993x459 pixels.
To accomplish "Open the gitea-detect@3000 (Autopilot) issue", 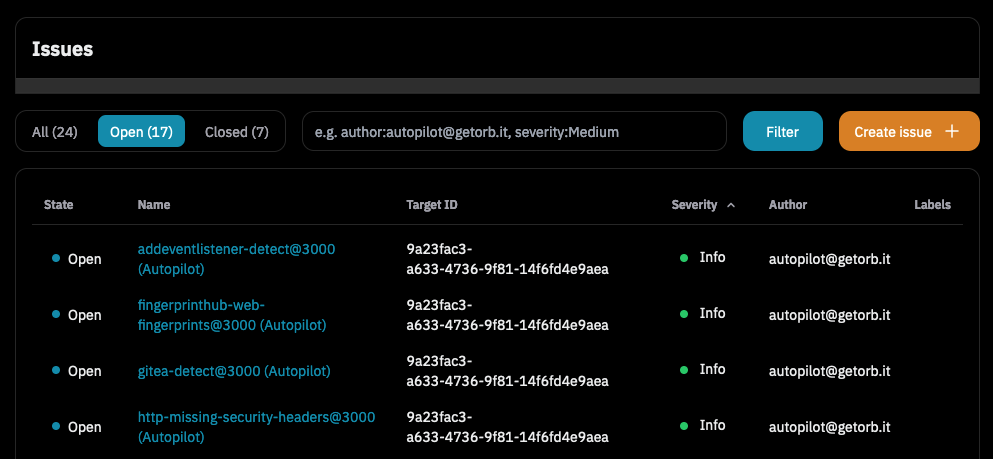I will (x=234, y=371).
